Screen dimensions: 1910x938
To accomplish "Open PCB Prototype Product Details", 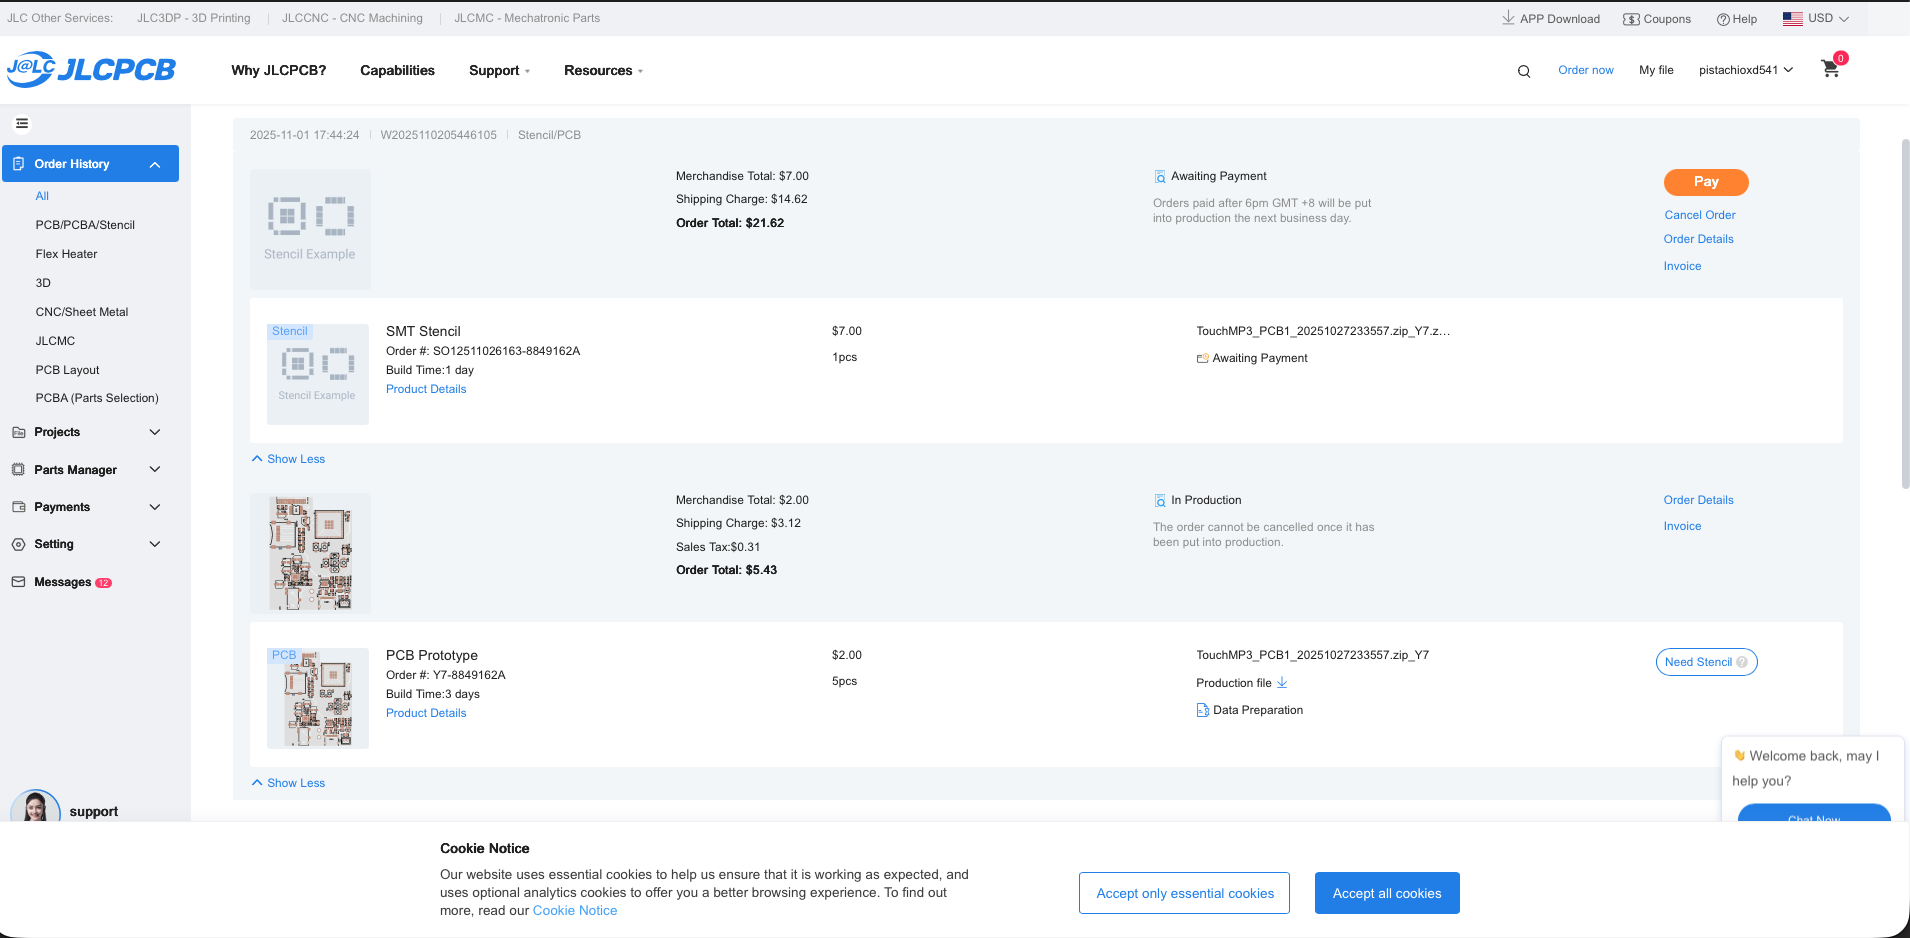I will 426,713.
